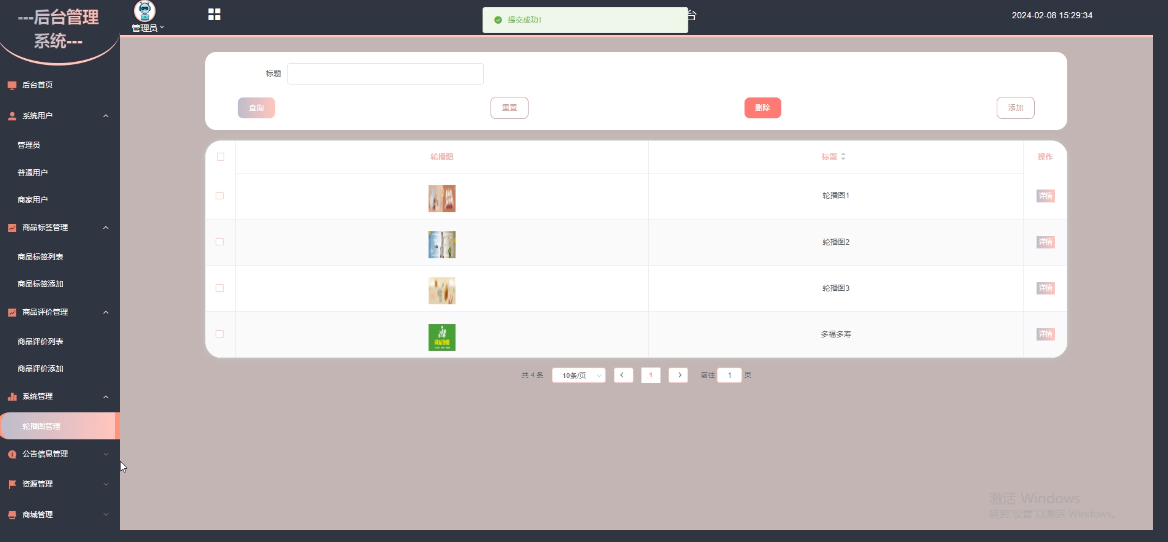1168x542 pixels.
Task: Click the 查询 search button
Action: (256, 108)
